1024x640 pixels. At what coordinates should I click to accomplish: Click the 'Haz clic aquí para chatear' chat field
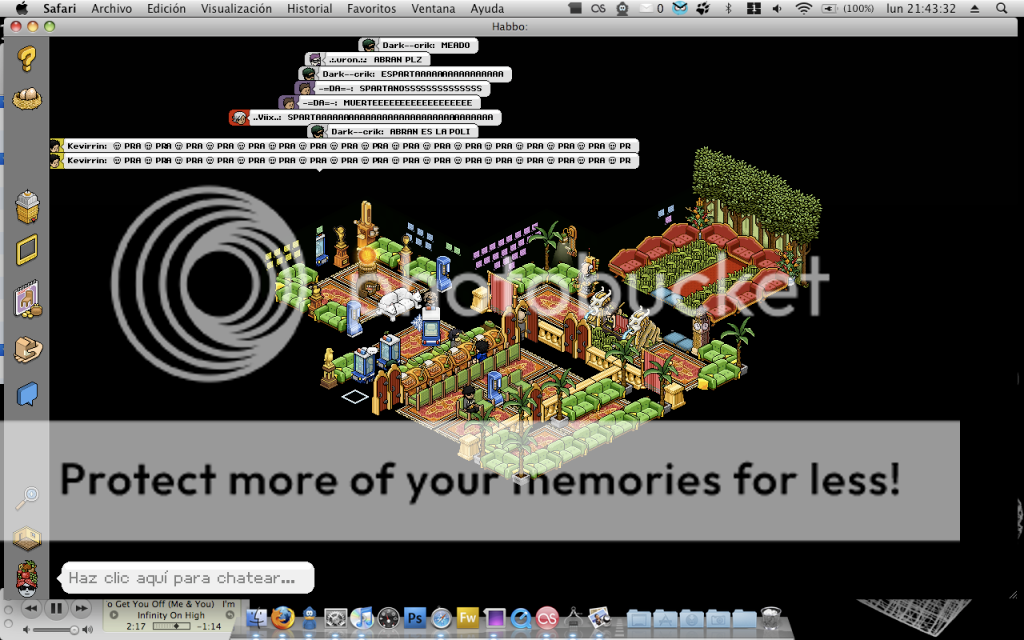pos(186,577)
